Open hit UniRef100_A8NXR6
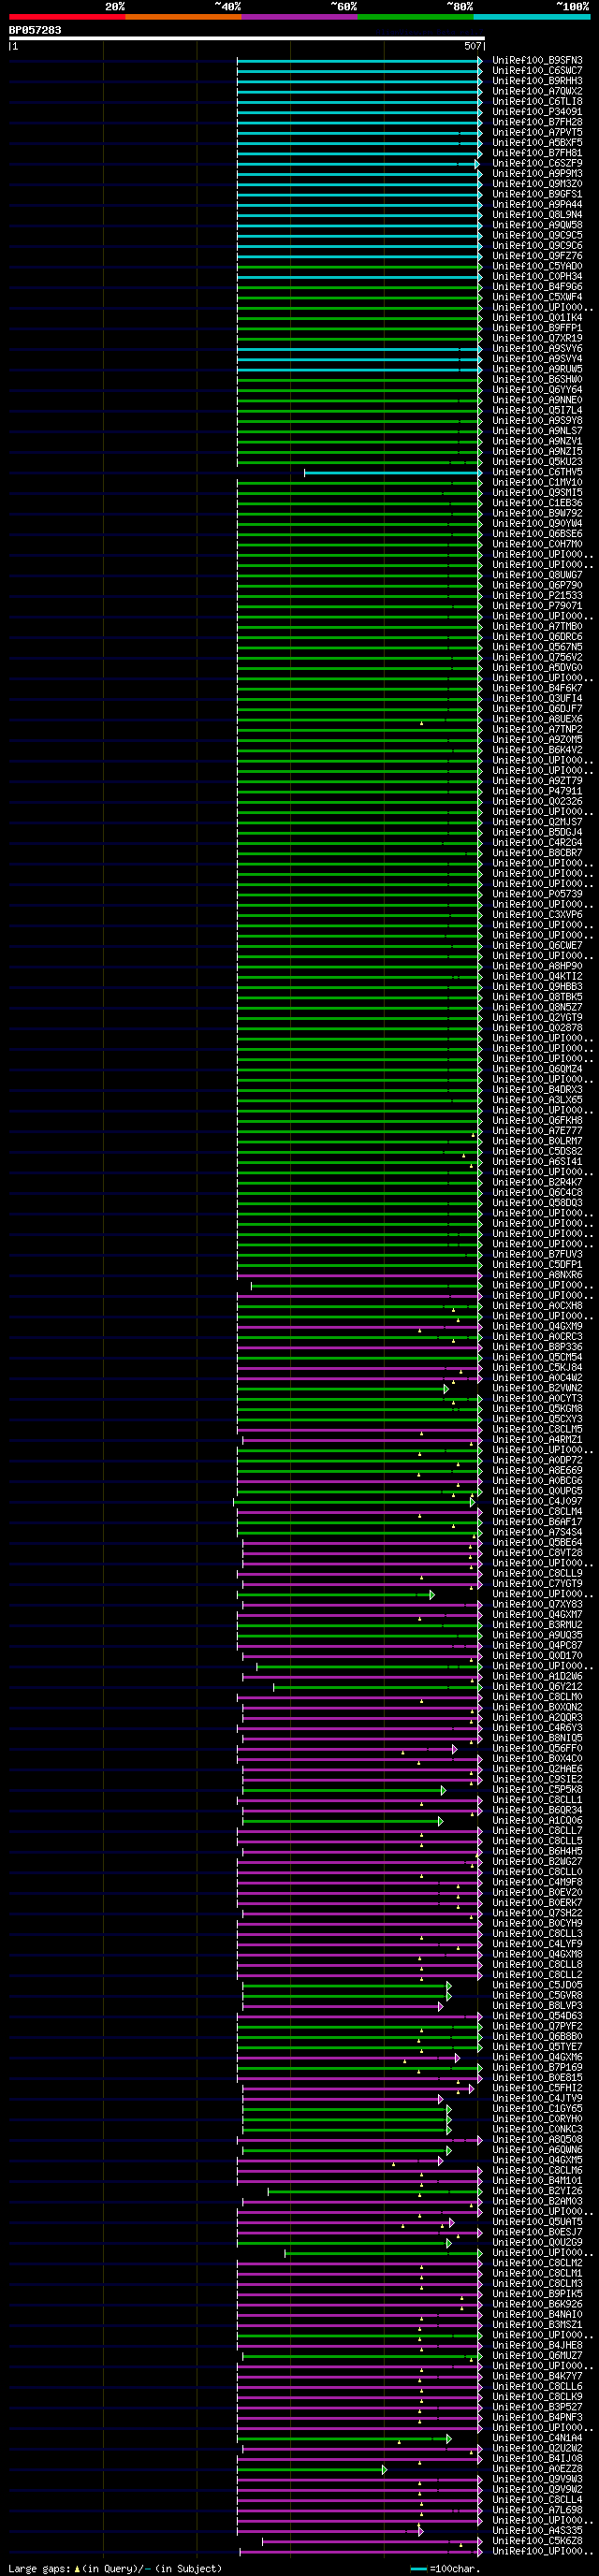The width and height of the screenshot is (599, 2576). [537, 1275]
